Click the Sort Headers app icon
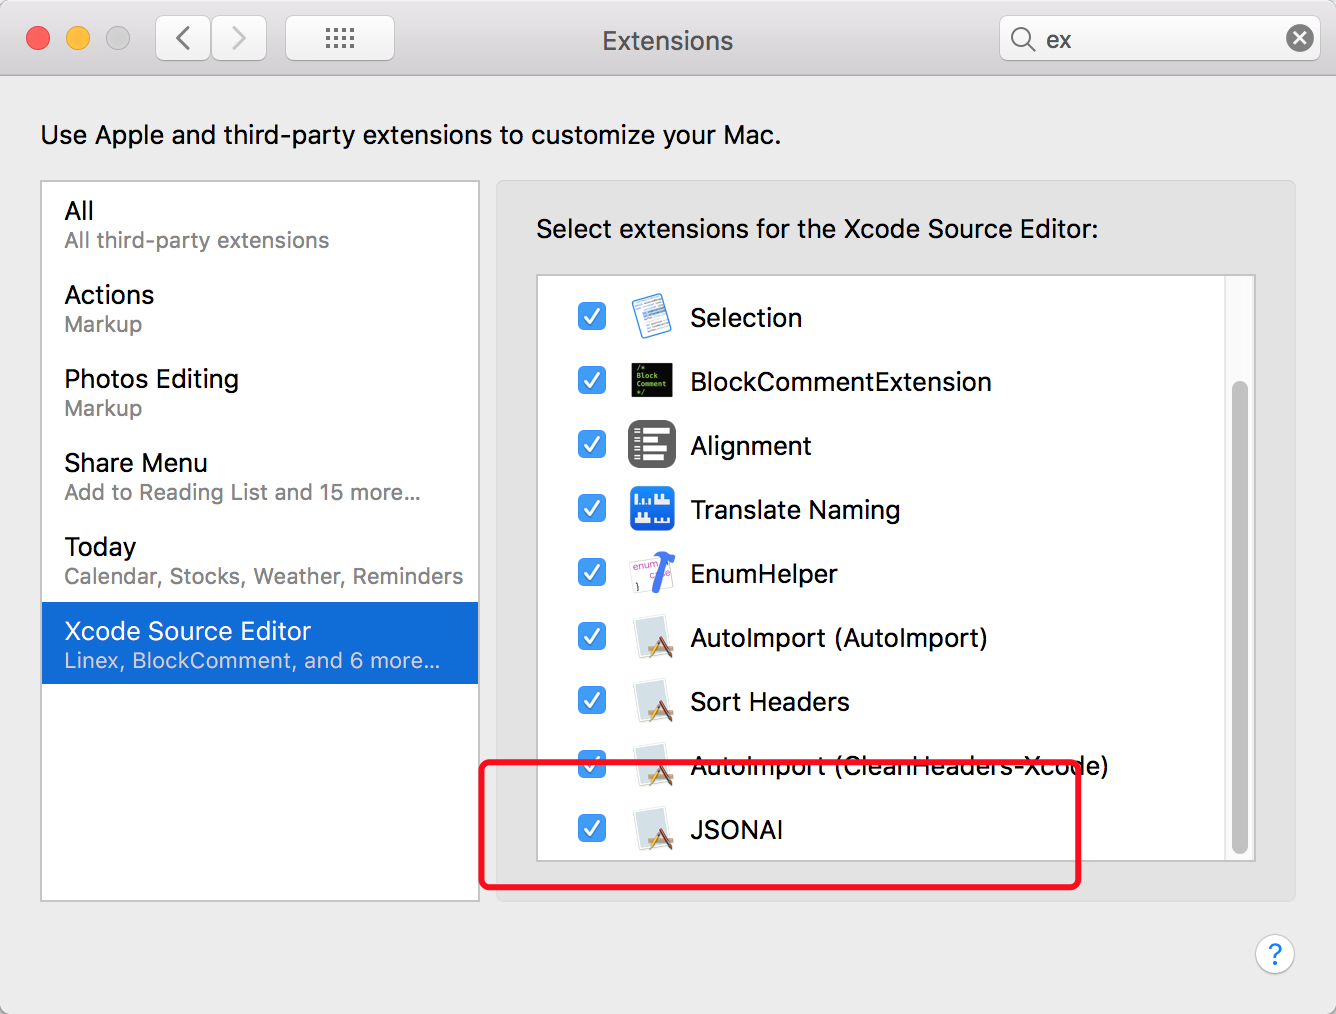The width and height of the screenshot is (1336, 1014). [654, 701]
